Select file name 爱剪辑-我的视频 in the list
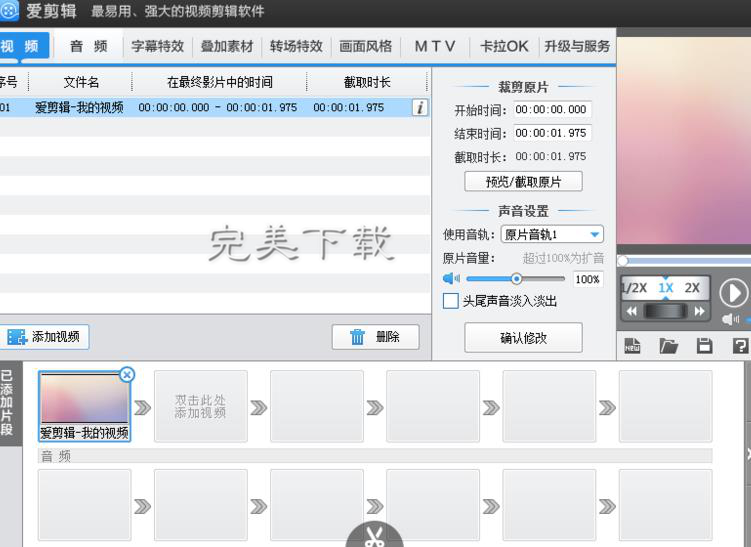The width and height of the screenshot is (751, 547). (79, 107)
